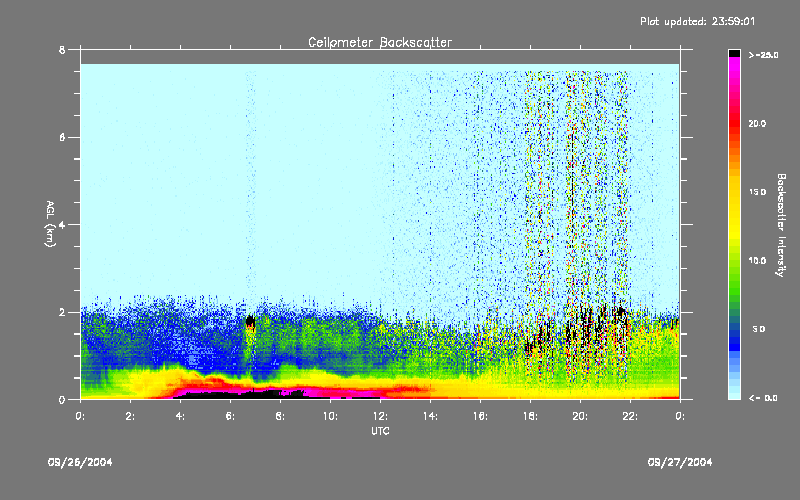Image resolution: width=800 pixels, height=500 pixels.
Task: Select the "UTC" horizontal axis label
Action: click(x=380, y=431)
